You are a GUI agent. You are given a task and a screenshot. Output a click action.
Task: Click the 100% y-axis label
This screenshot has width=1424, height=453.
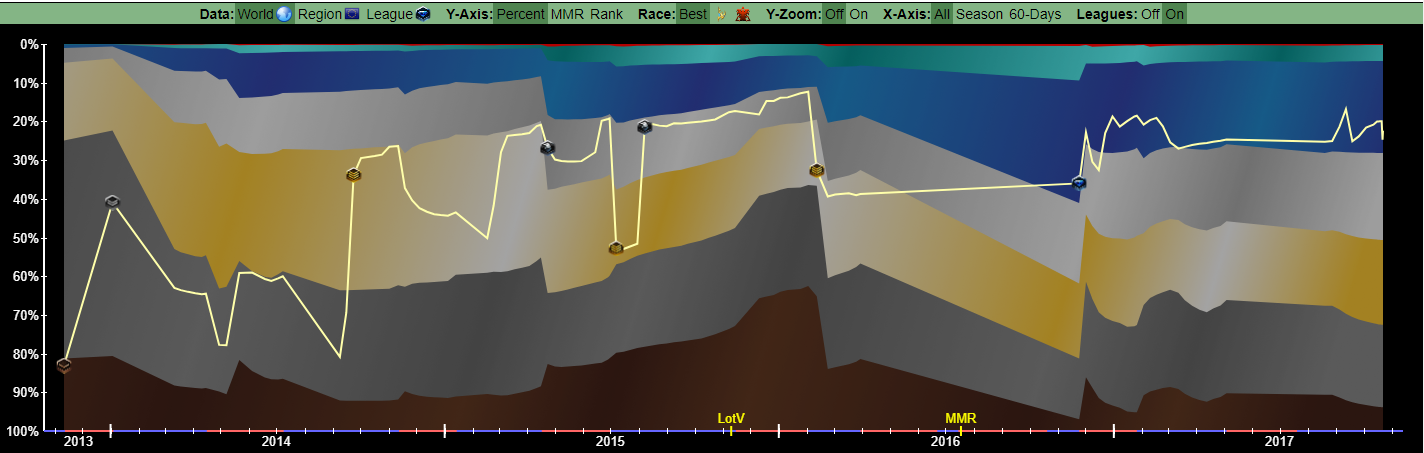click(22, 431)
